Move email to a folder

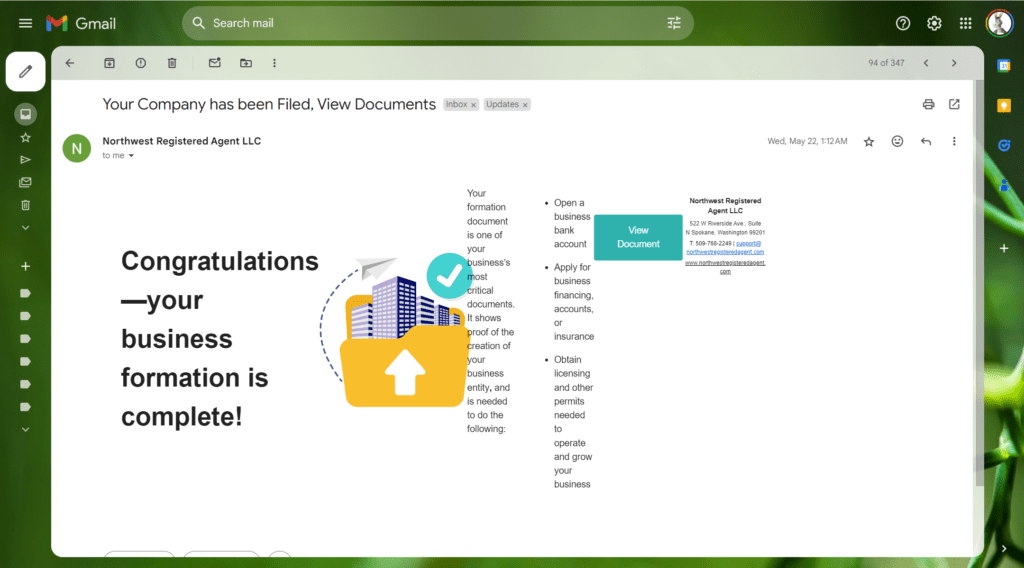point(246,63)
